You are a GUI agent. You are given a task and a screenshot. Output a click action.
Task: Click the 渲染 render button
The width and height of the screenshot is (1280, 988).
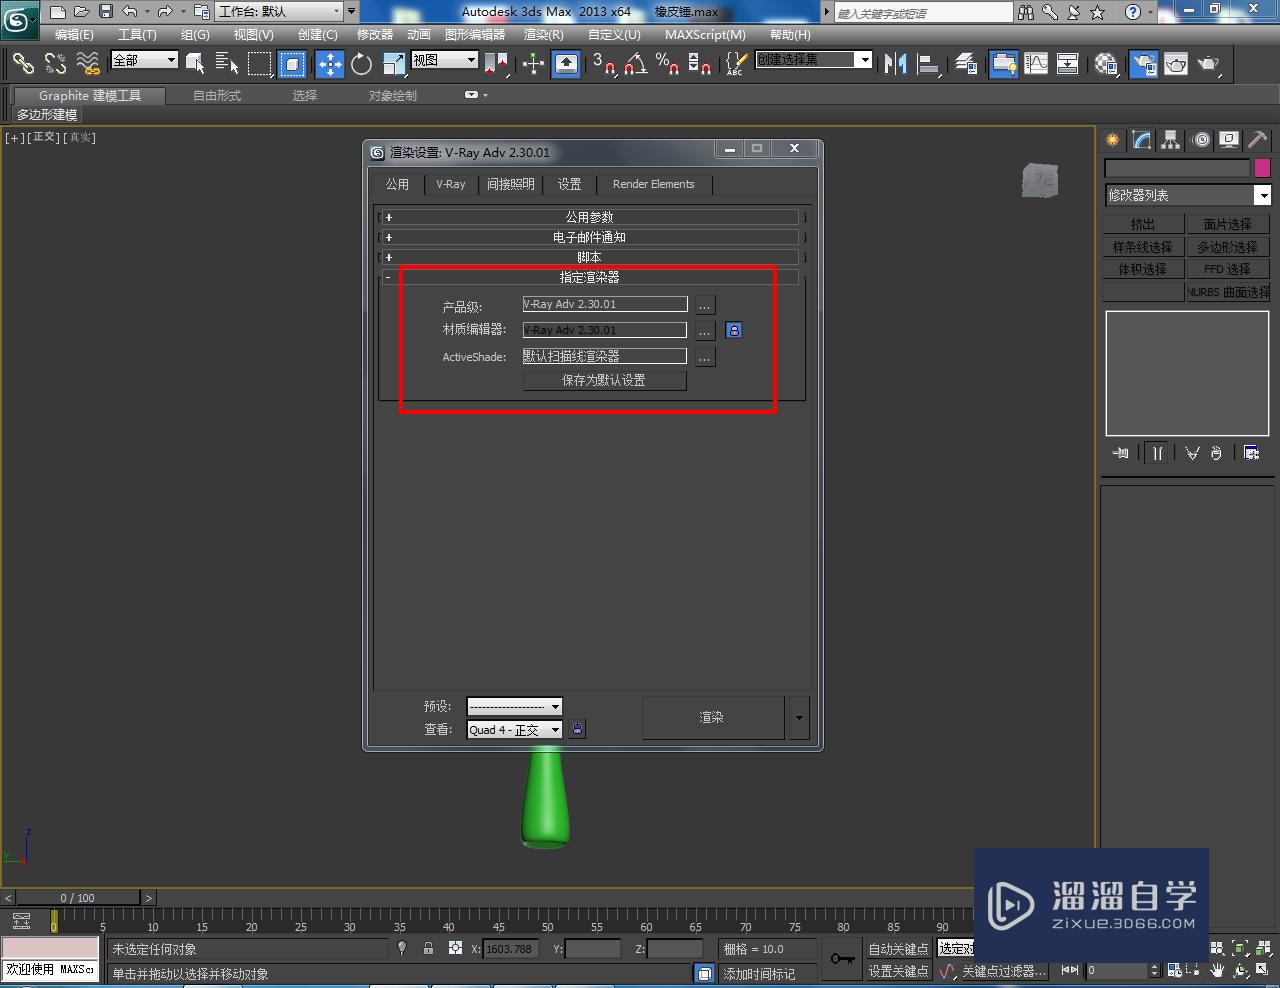[x=712, y=718]
